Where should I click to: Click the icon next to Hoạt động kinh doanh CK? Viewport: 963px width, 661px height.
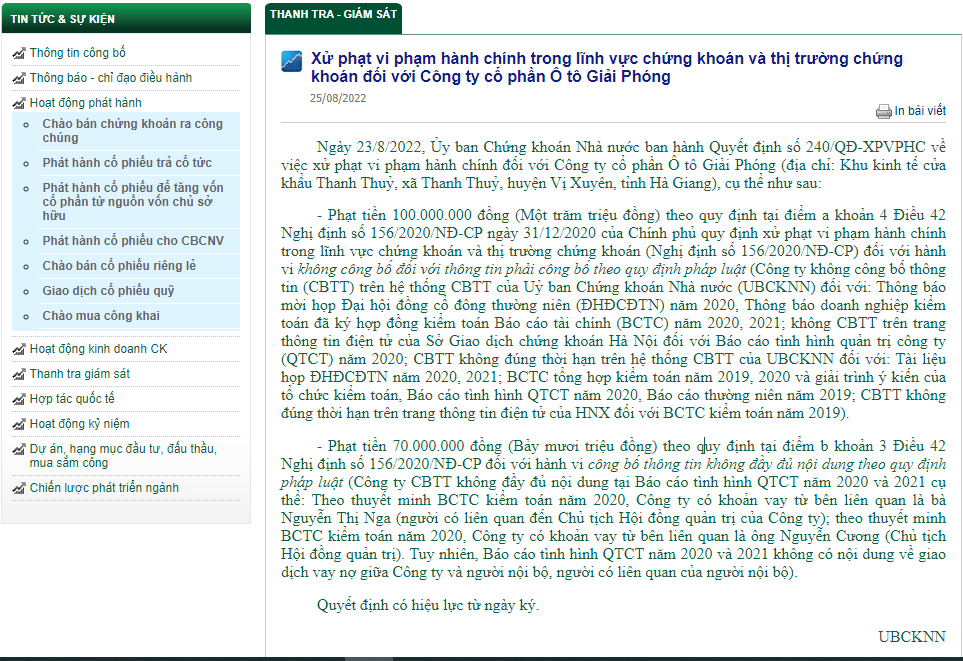pyautogui.click(x=19, y=349)
